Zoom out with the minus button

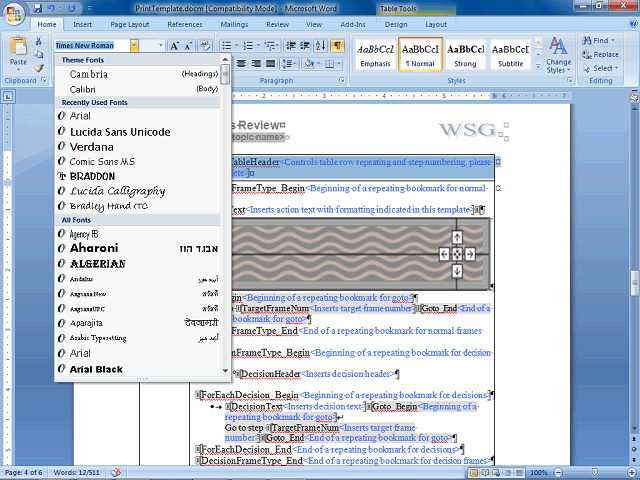click(x=558, y=473)
